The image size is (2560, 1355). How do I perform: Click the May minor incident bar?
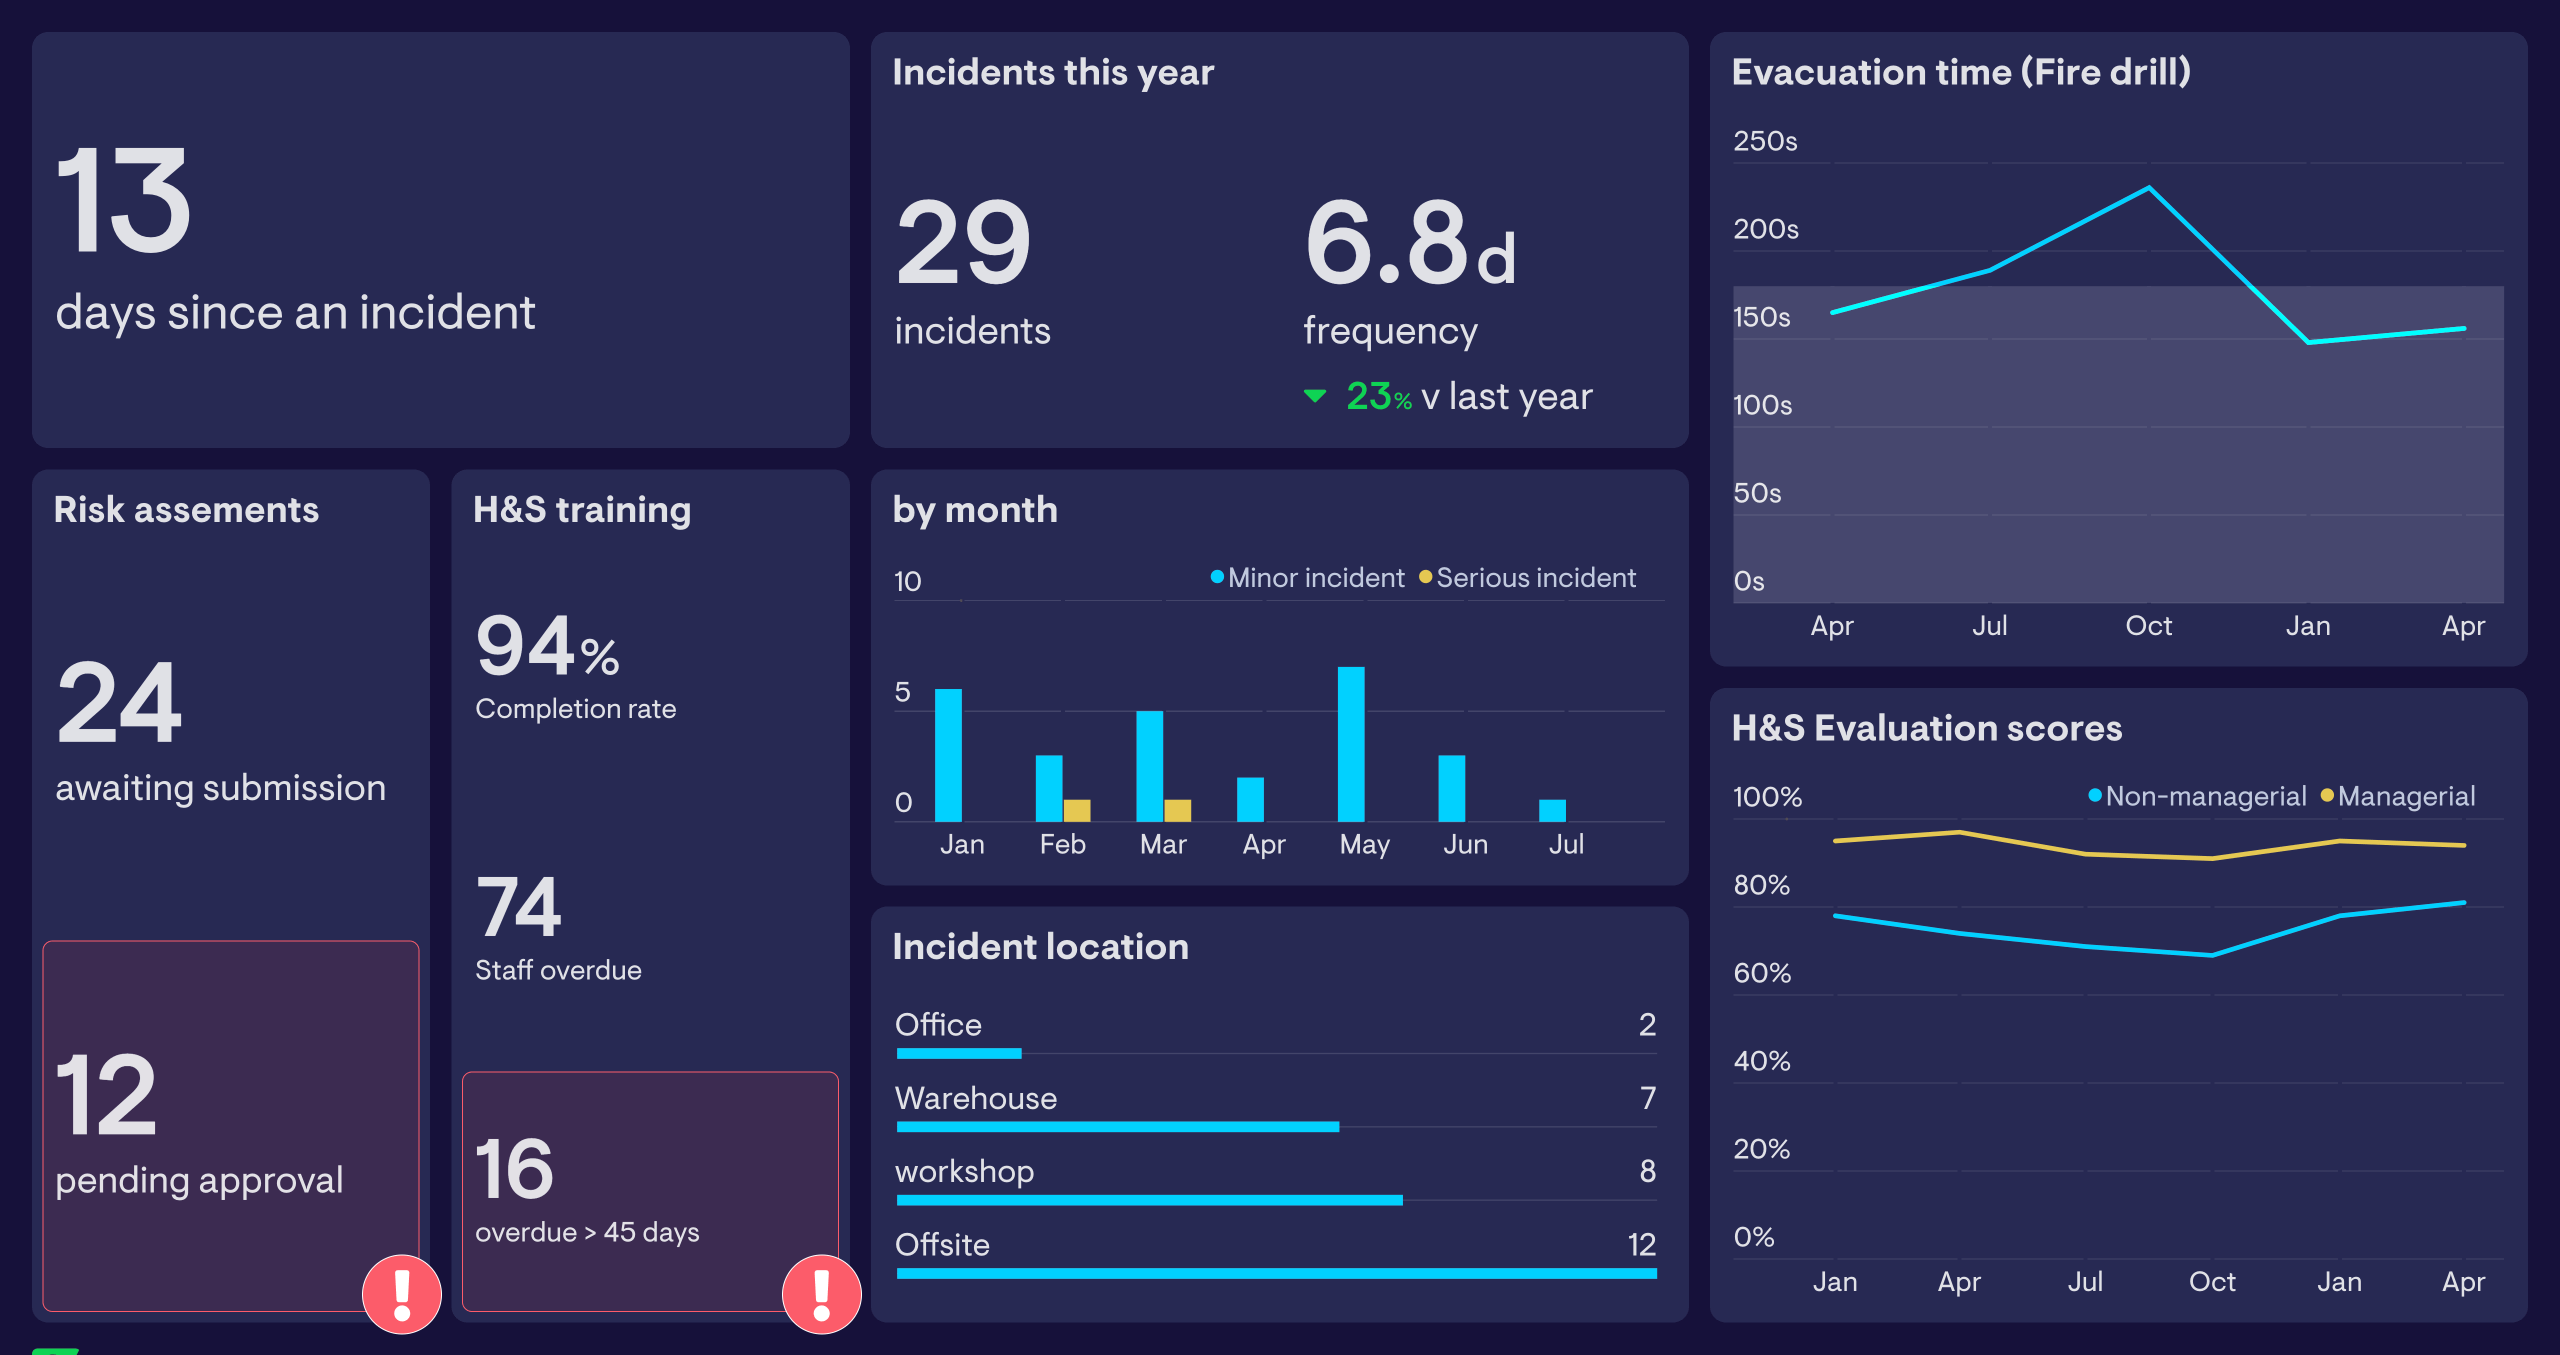(1351, 744)
